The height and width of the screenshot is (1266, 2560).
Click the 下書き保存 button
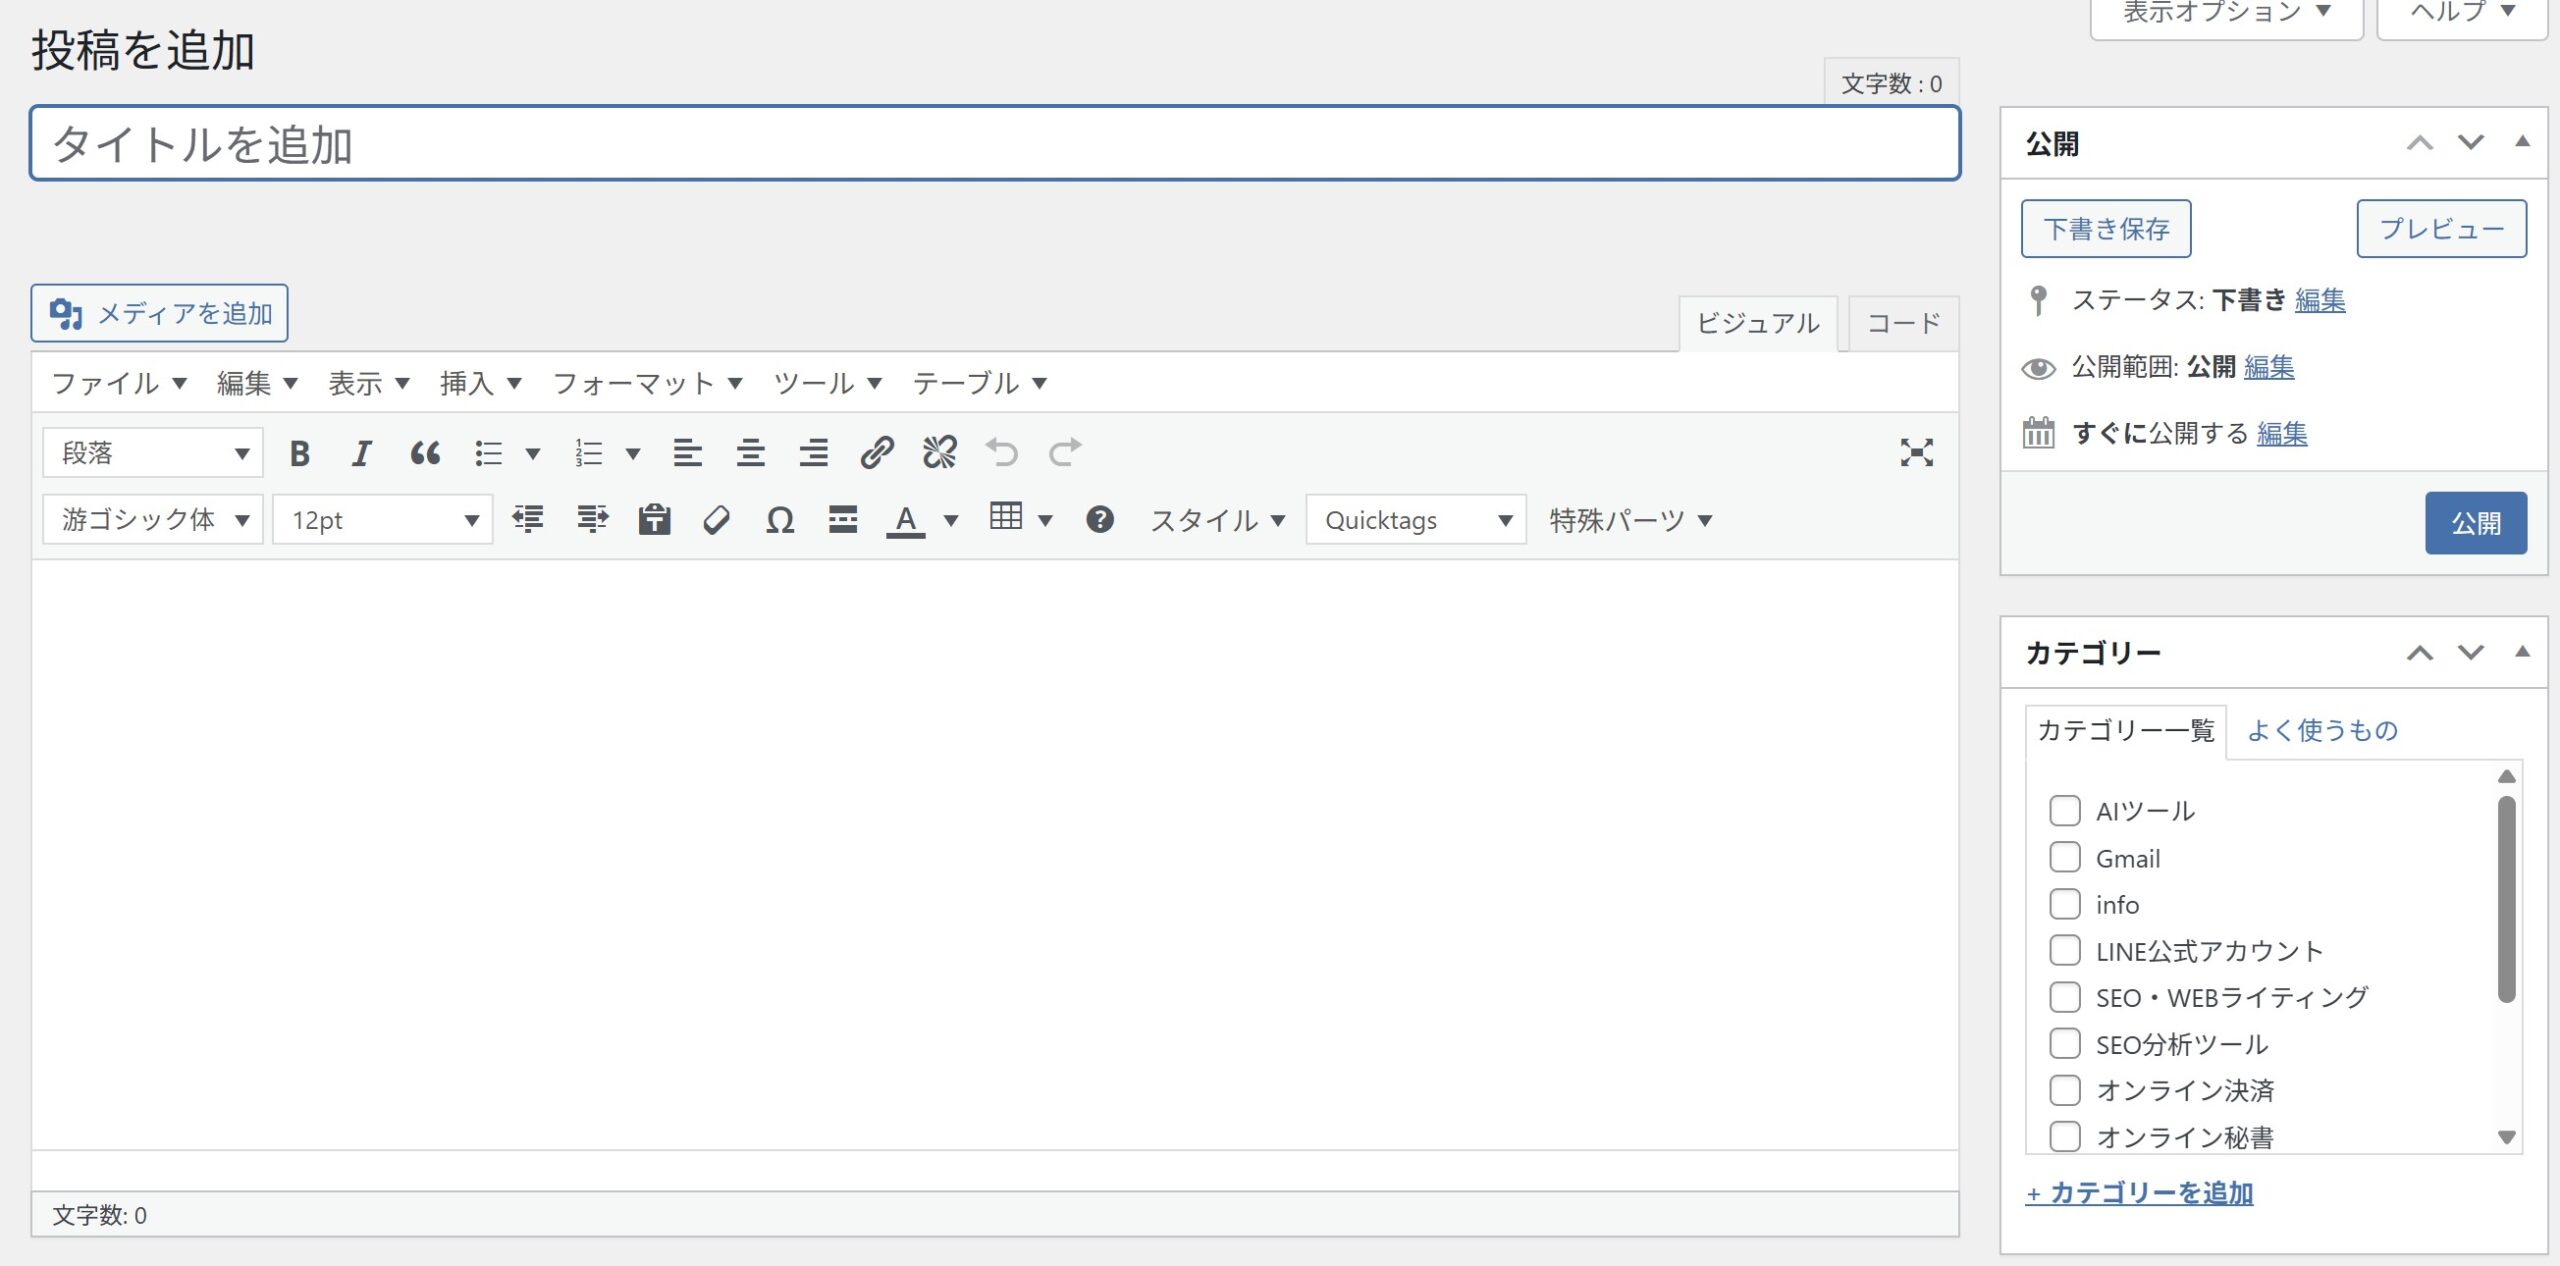coord(2105,229)
